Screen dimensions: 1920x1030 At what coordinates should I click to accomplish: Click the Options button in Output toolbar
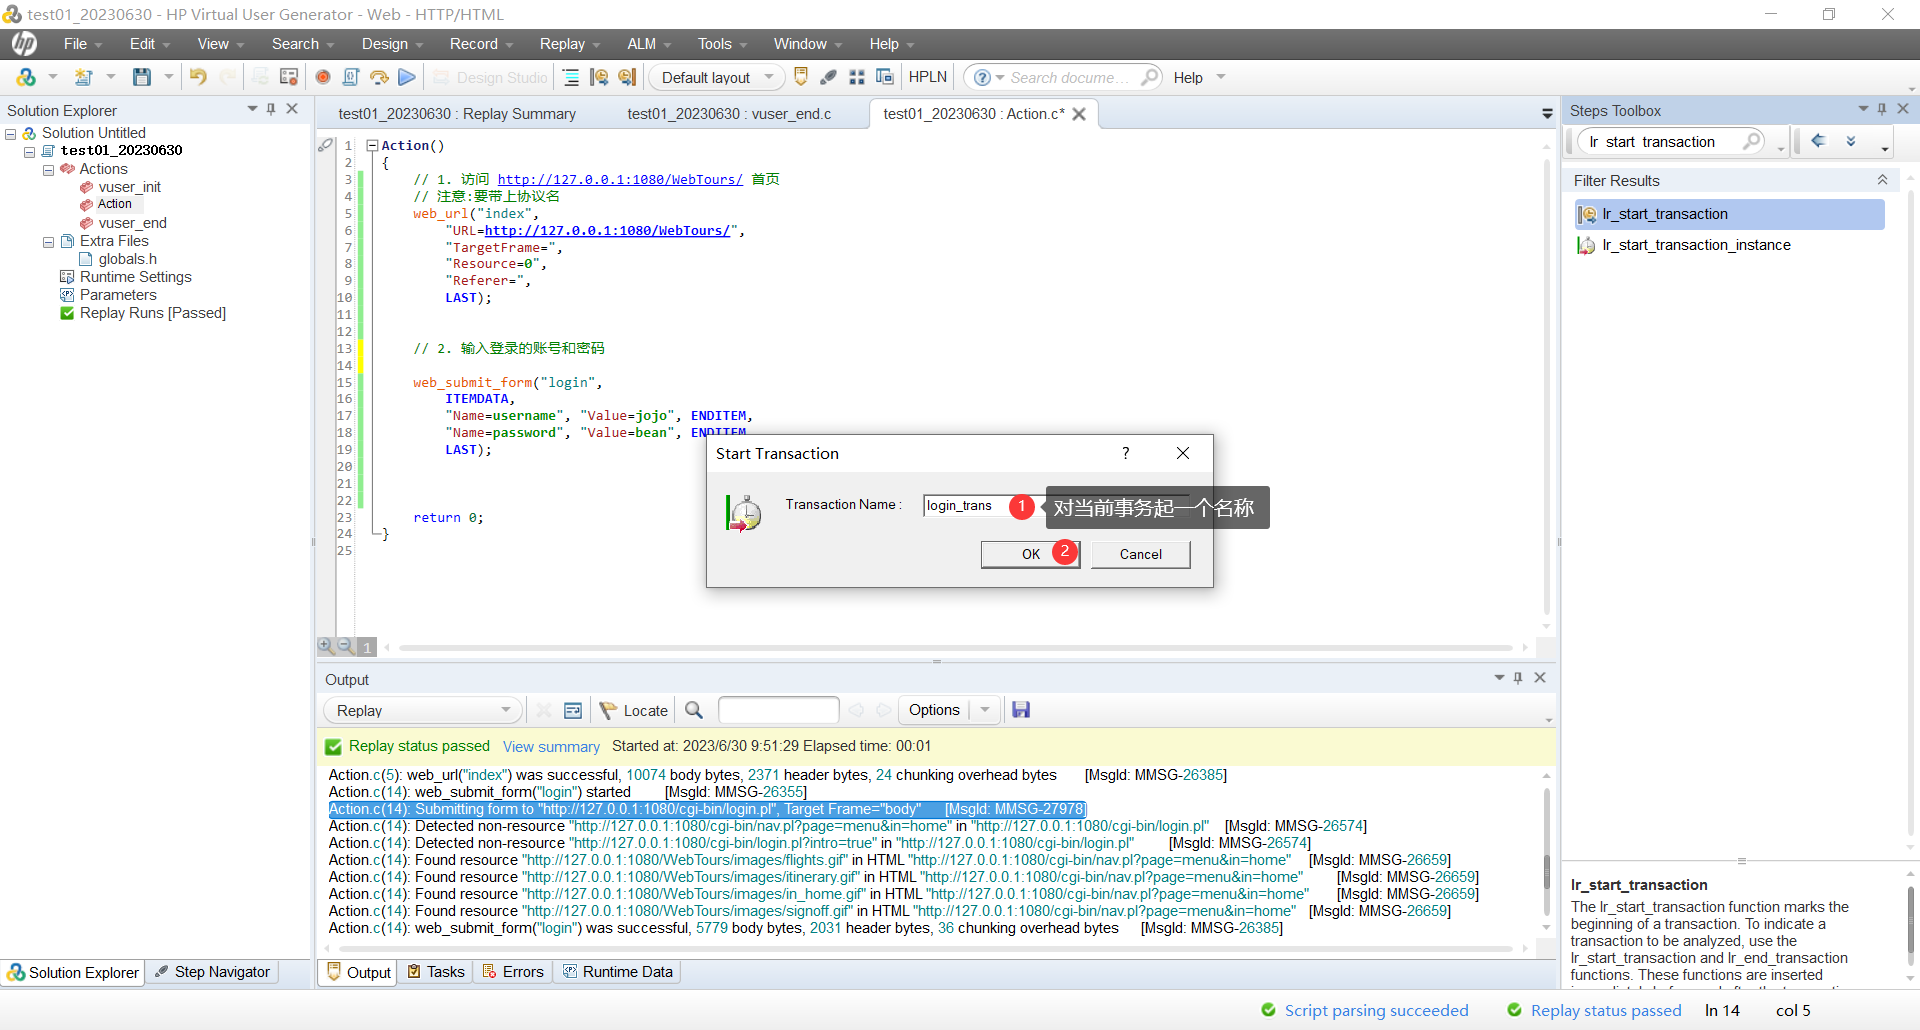934,710
